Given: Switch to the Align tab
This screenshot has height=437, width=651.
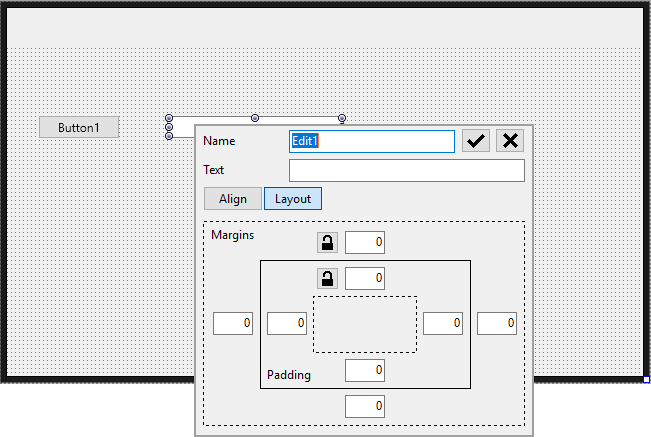Looking at the screenshot, I should click(233, 199).
